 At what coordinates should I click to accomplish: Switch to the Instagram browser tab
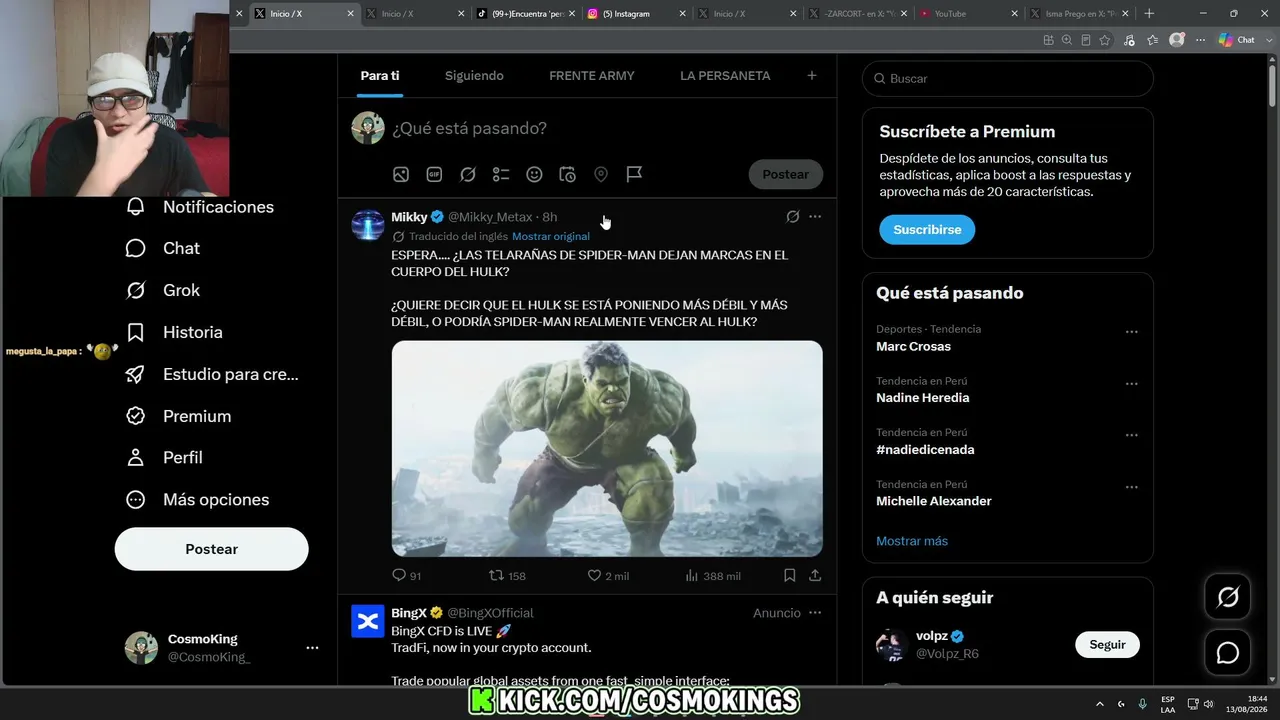[636, 14]
